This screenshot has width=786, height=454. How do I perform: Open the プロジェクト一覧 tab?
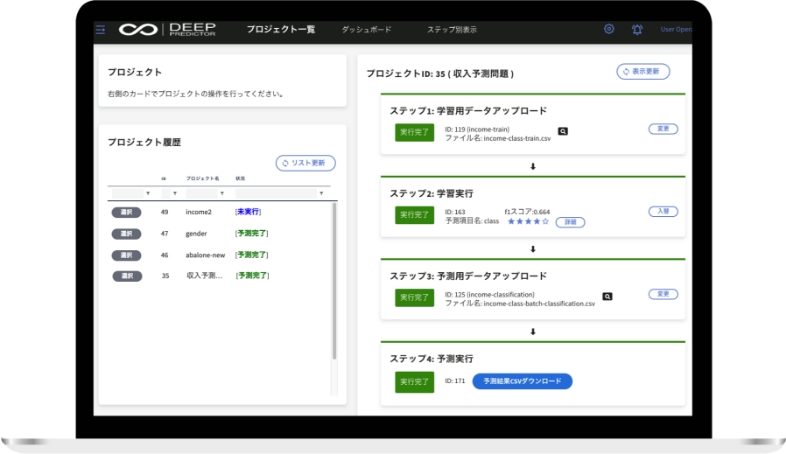281,30
